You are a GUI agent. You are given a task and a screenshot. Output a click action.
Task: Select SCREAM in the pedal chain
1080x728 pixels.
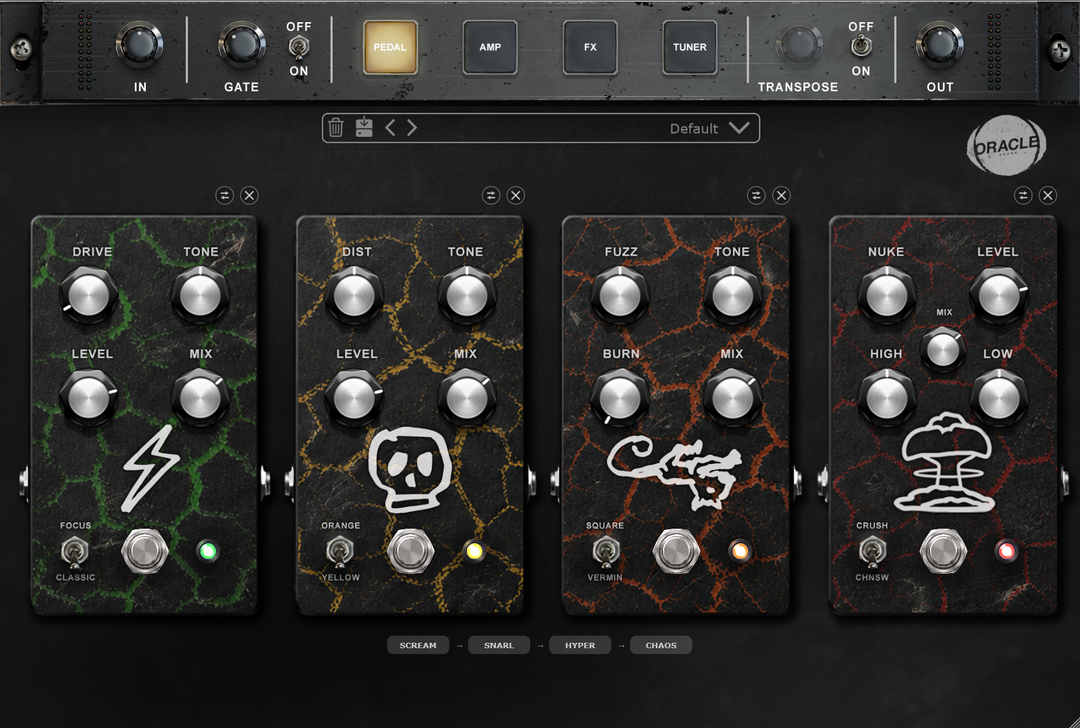point(418,645)
